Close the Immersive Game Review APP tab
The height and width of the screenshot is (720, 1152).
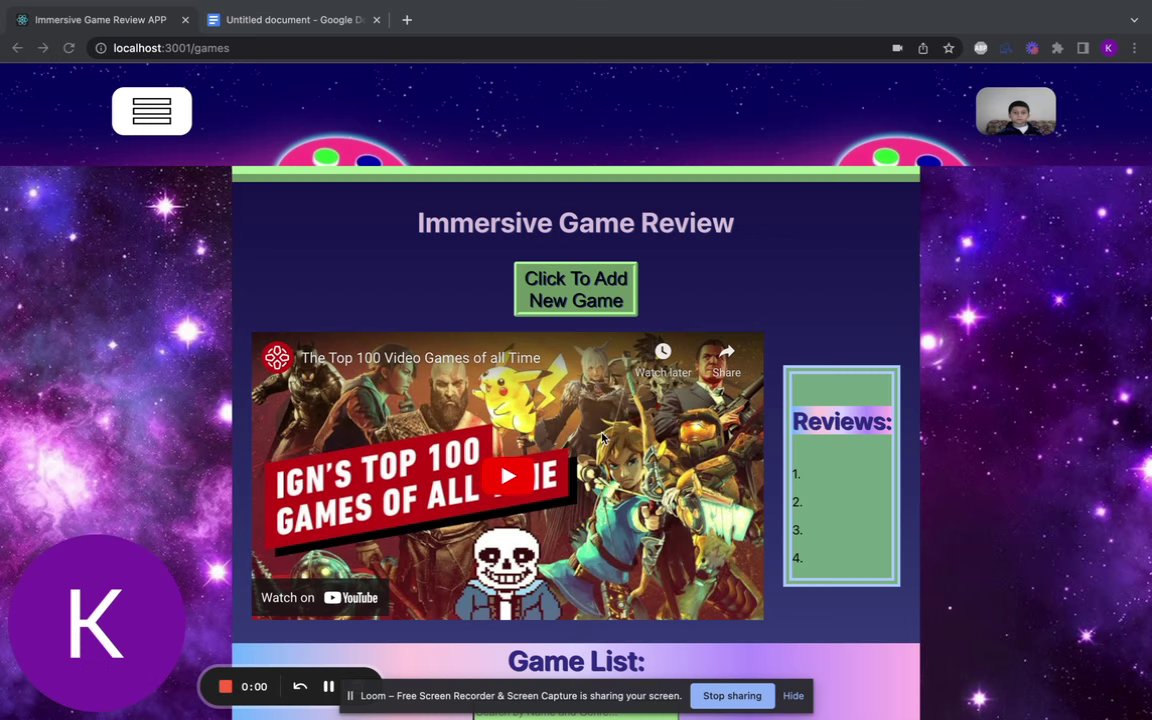pyautogui.click(x=185, y=20)
